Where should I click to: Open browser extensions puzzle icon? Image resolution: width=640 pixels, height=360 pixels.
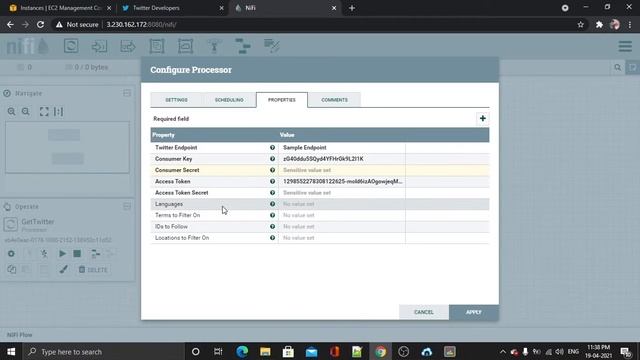[x=599, y=25]
